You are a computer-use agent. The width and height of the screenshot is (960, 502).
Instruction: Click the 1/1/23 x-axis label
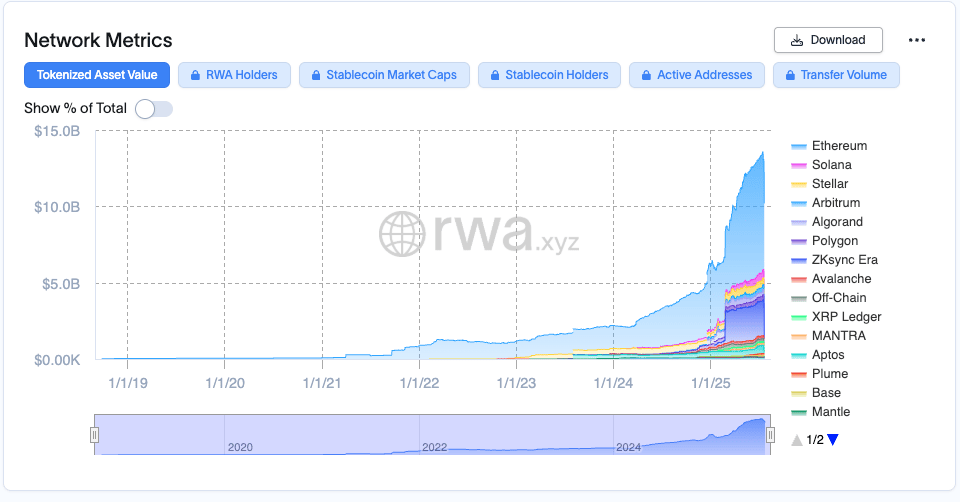[x=516, y=383]
